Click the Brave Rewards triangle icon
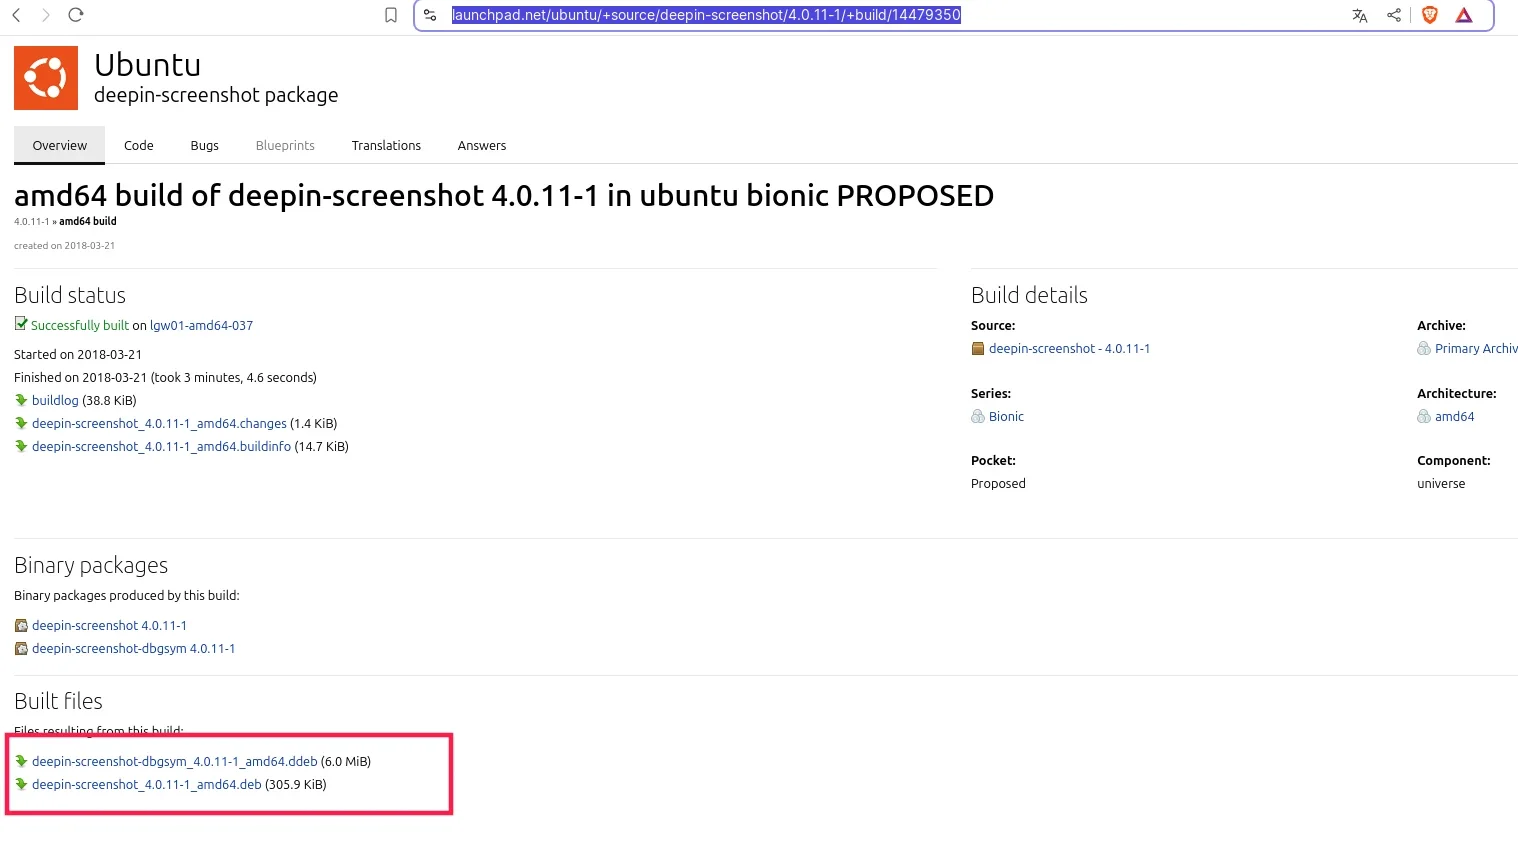The image size is (1518, 852). (1464, 15)
